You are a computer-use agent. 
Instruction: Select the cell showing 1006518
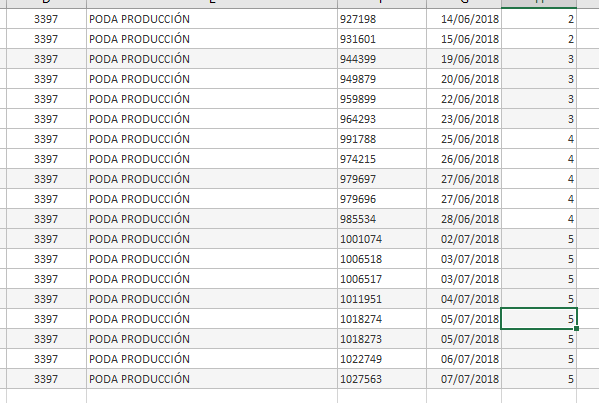pos(382,259)
